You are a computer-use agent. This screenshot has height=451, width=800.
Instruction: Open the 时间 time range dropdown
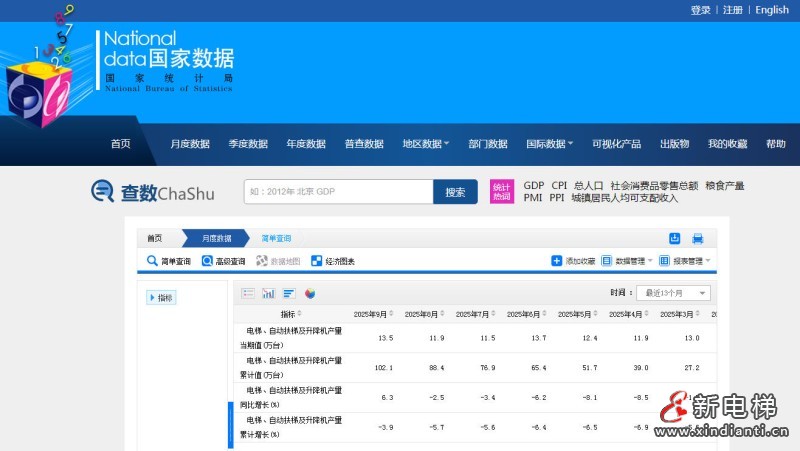[x=675, y=293]
